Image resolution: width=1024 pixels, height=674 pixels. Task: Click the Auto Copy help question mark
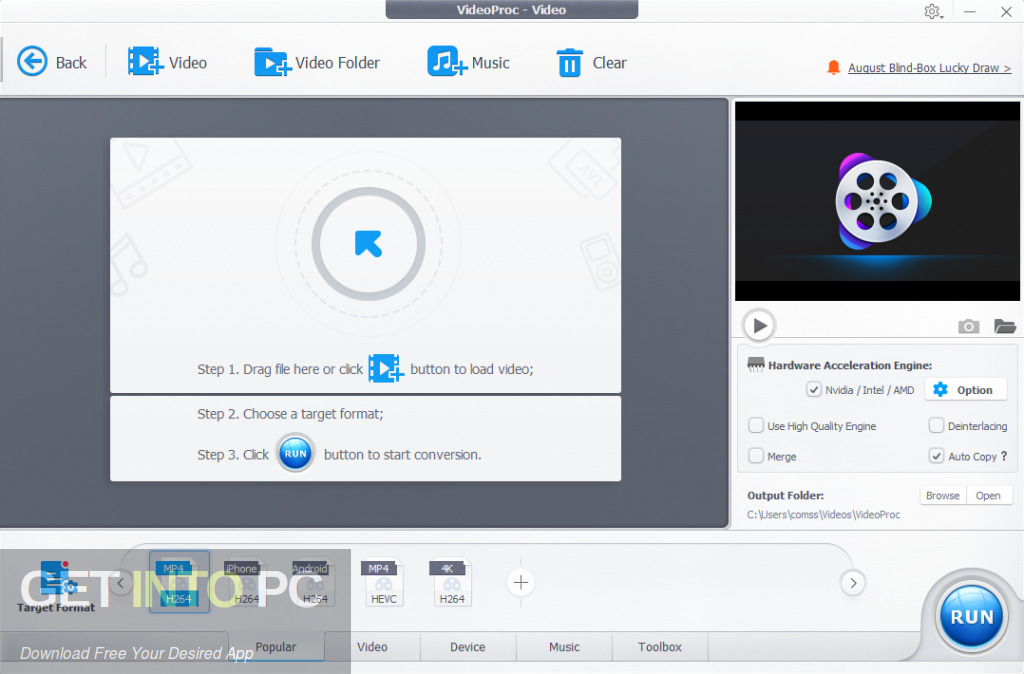(x=1004, y=456)
